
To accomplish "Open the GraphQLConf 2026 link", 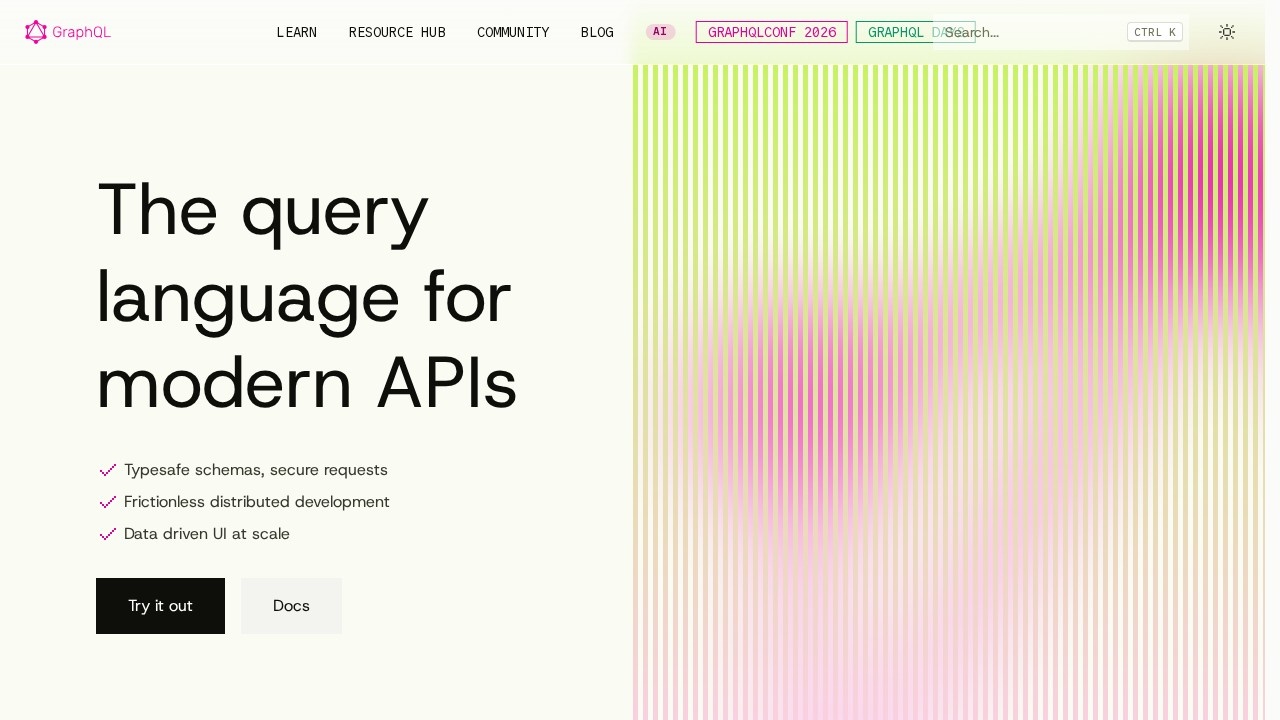I will pyautogui.click(x=772, y=32).
